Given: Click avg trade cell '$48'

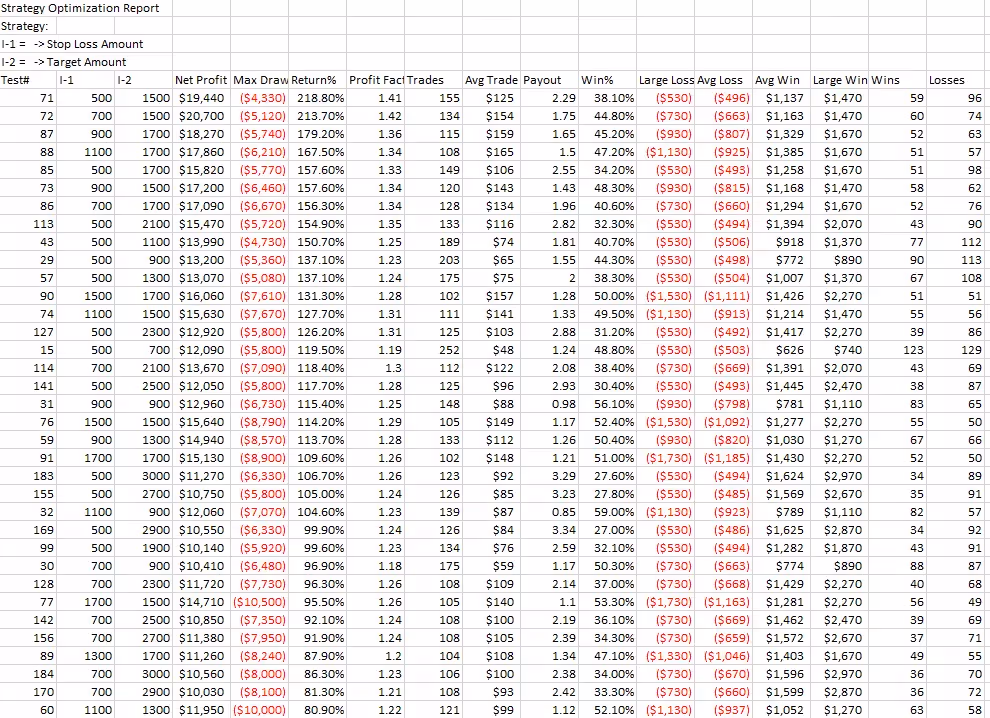Looking at the screenshot, I should pos(492,350).
